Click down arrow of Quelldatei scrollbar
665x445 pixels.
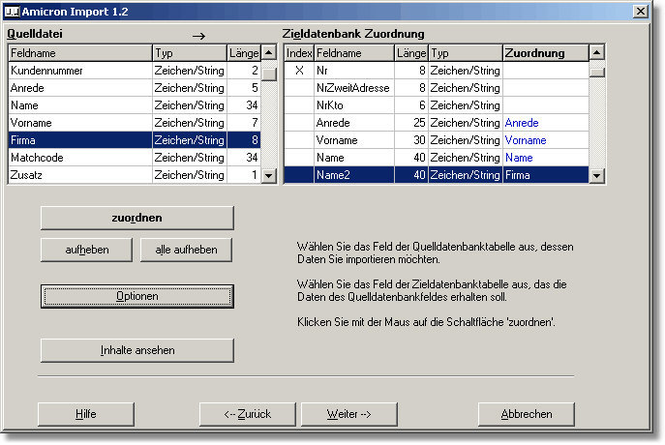tap(269, 175)
